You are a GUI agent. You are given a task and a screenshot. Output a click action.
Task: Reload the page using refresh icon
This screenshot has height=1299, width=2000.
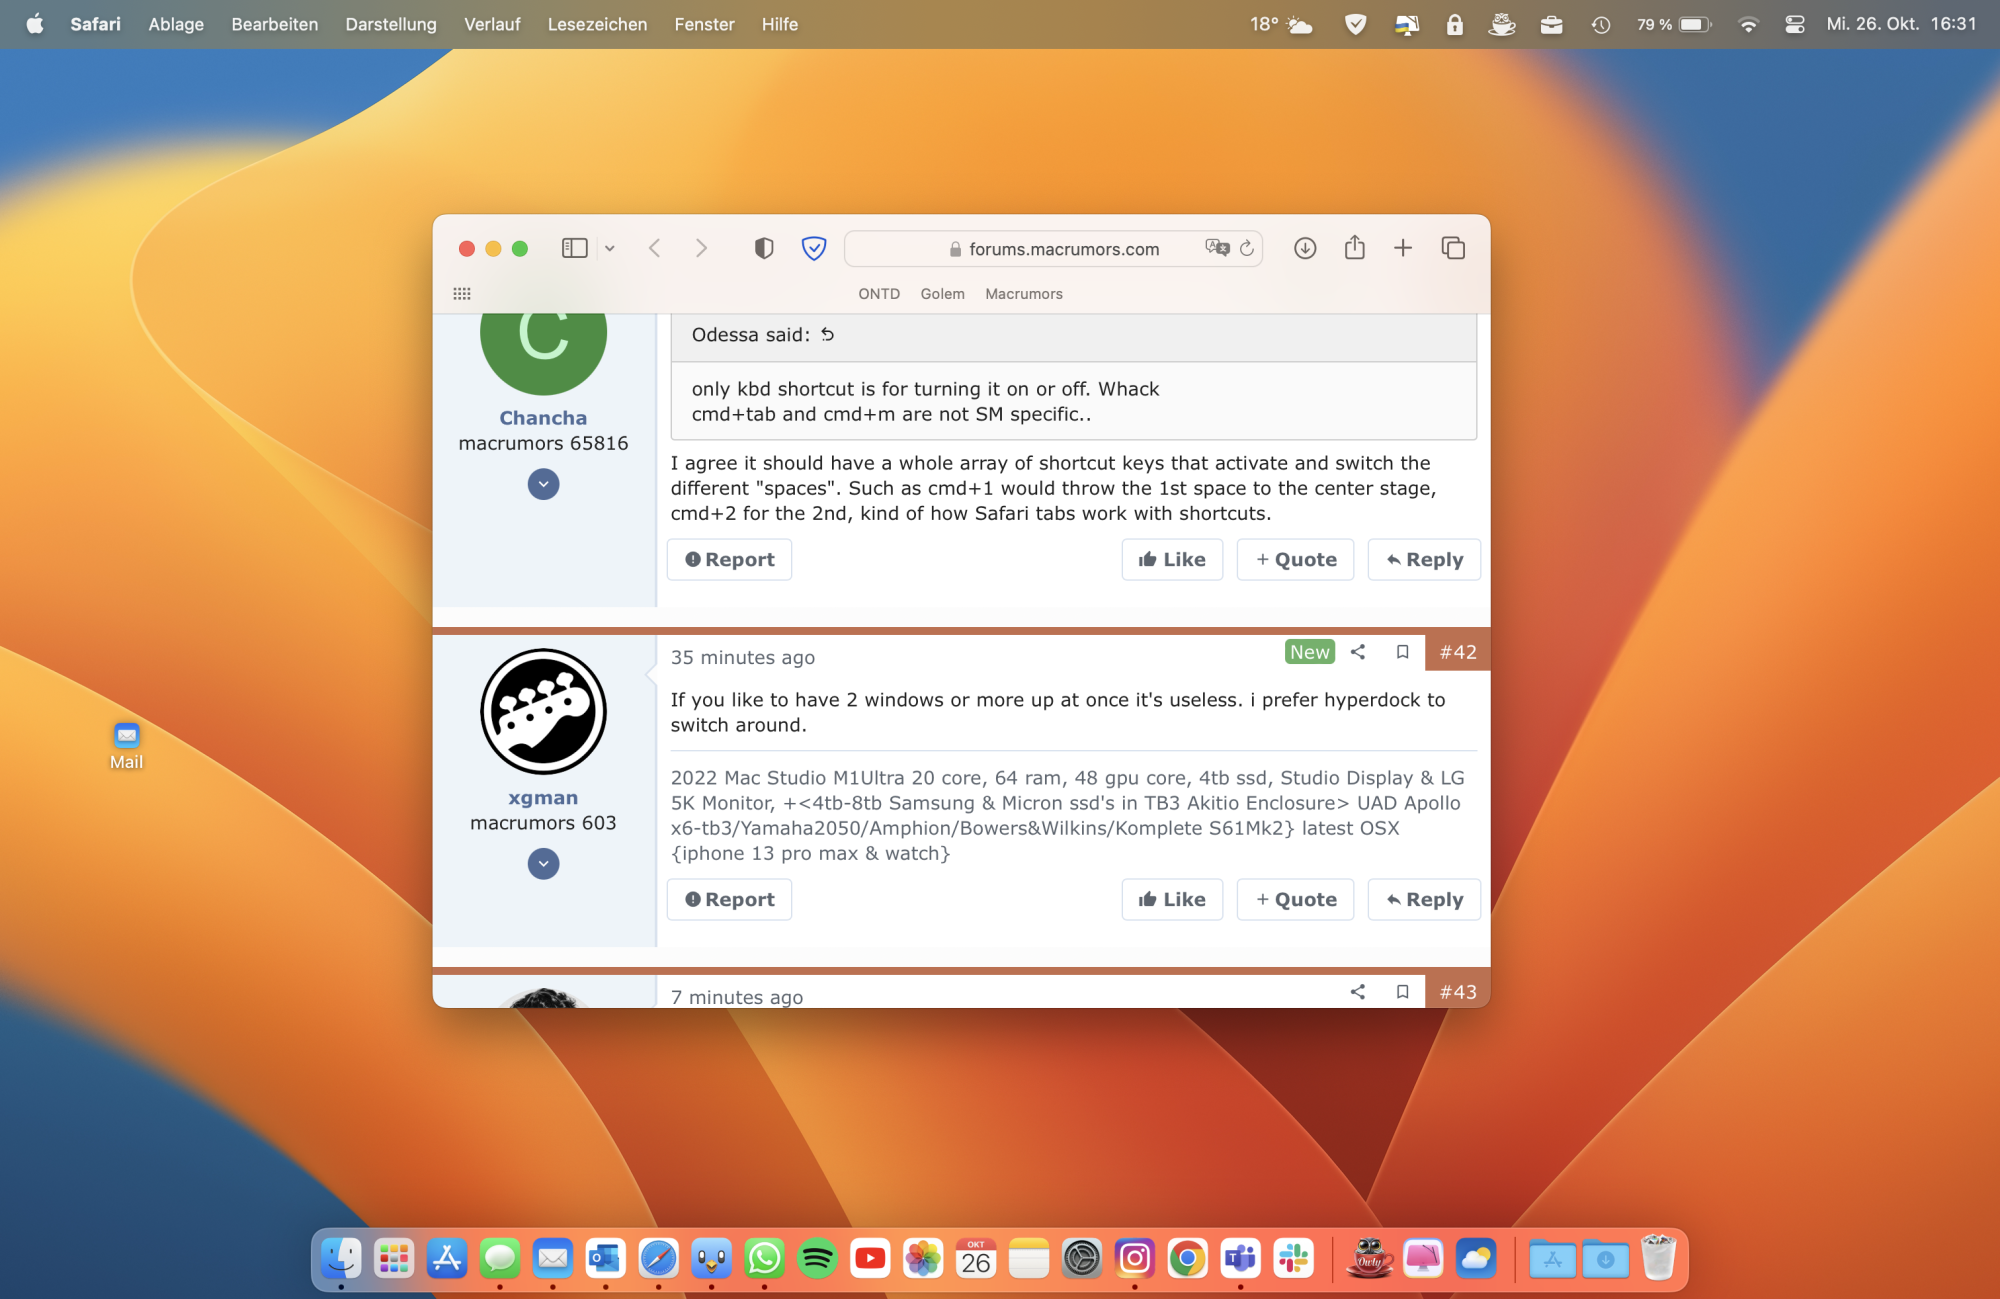point(1247,248)
